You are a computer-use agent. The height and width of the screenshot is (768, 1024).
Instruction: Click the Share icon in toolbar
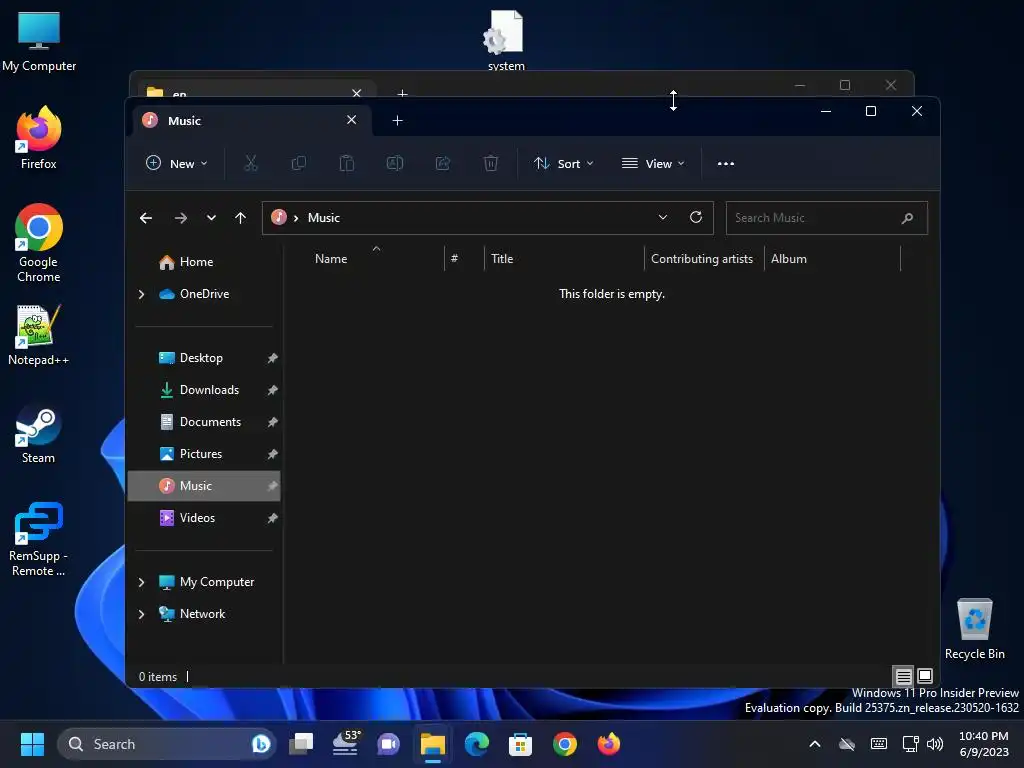coord(443,163)
